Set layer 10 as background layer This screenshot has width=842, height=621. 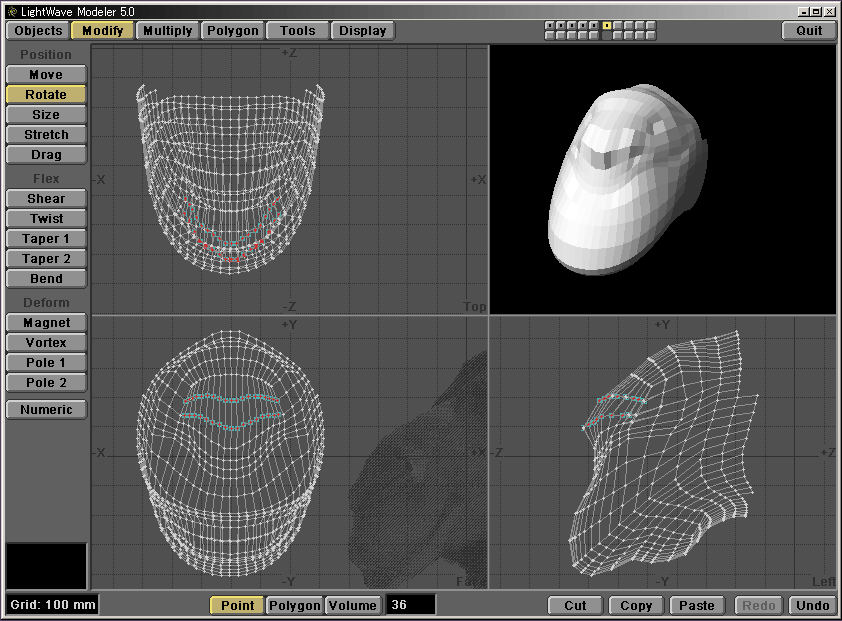(651, 35)
